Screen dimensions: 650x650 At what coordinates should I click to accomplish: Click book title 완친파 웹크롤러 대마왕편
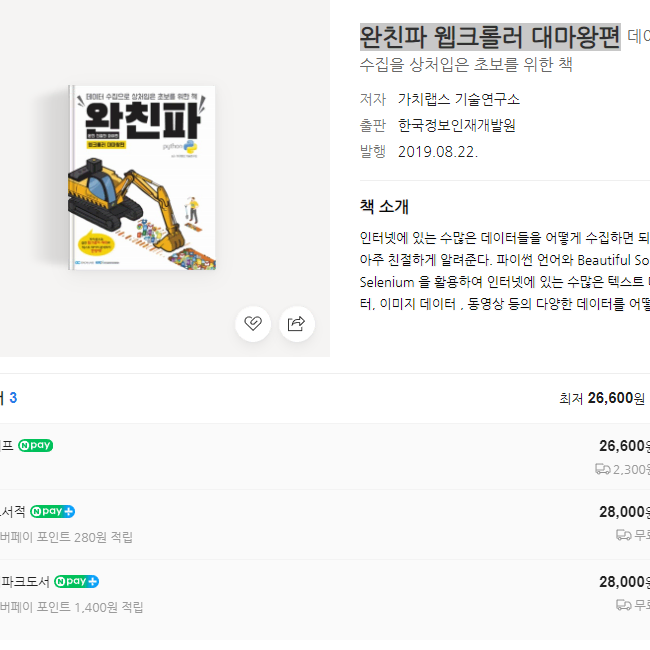pyautogui.click(x=490, y=37)
